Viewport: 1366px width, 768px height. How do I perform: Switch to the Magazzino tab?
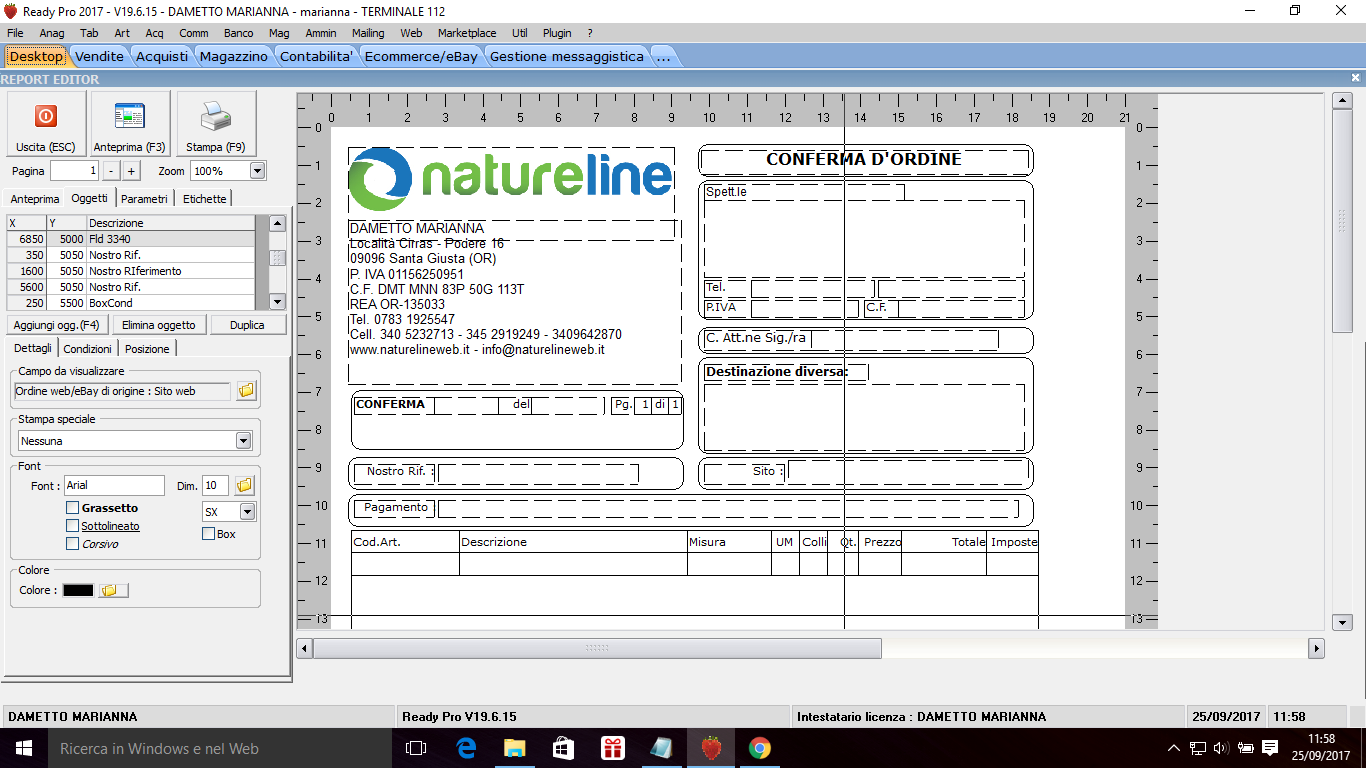pos(234,56)
